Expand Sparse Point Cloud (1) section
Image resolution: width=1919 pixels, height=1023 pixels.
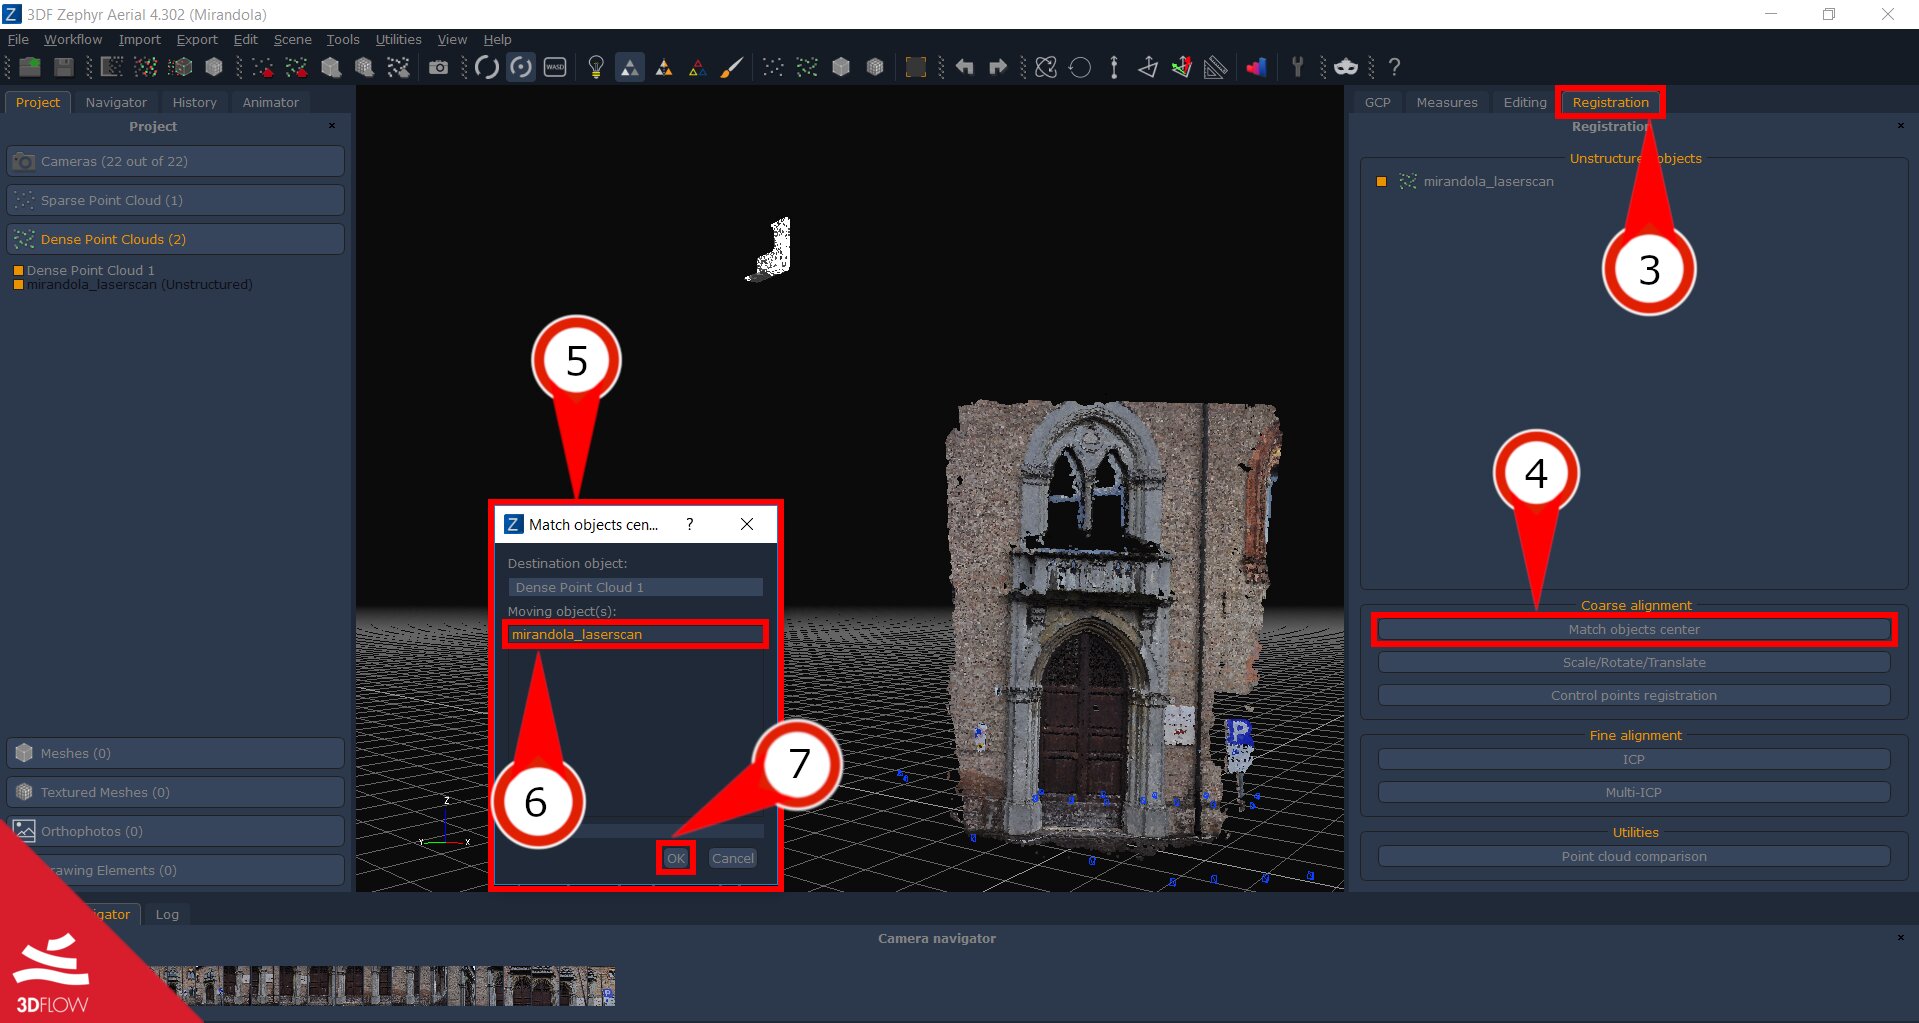coord(176,200)
